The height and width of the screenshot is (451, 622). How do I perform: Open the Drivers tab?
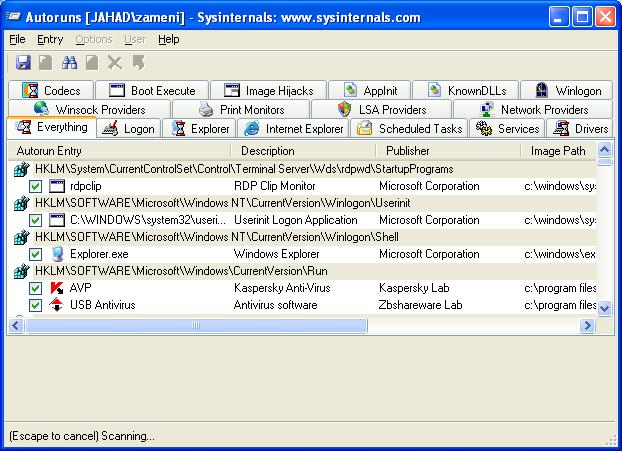click(580, 129)
